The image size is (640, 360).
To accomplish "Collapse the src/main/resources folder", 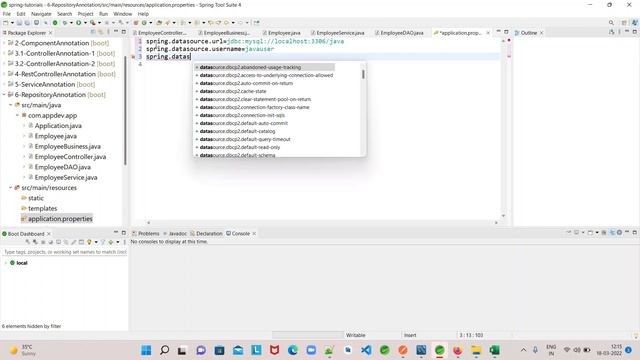I will click(11, 188).
